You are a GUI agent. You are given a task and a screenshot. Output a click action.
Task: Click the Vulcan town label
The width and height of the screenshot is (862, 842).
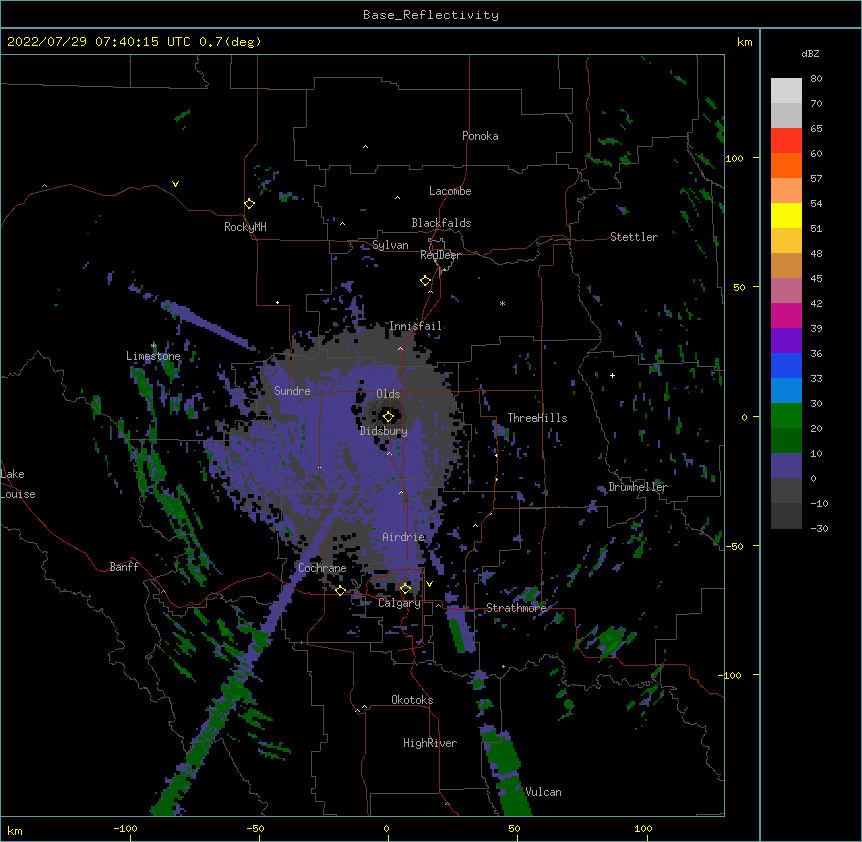tap(543, 792)
